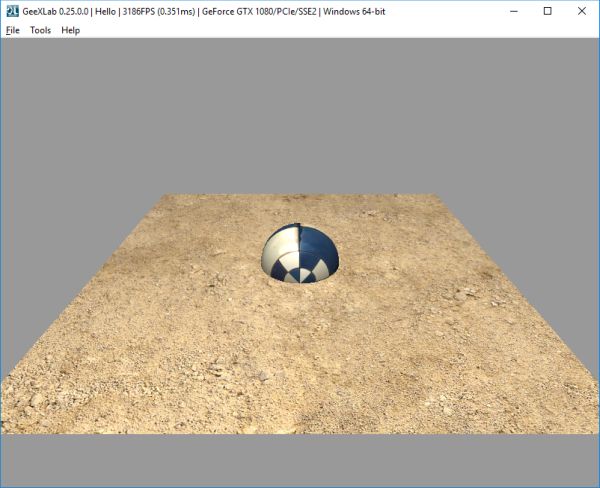Image resolution: width=600 pixels, height=488 pixels.
Task: Open the File menu
Action: (x=13, y=30)
